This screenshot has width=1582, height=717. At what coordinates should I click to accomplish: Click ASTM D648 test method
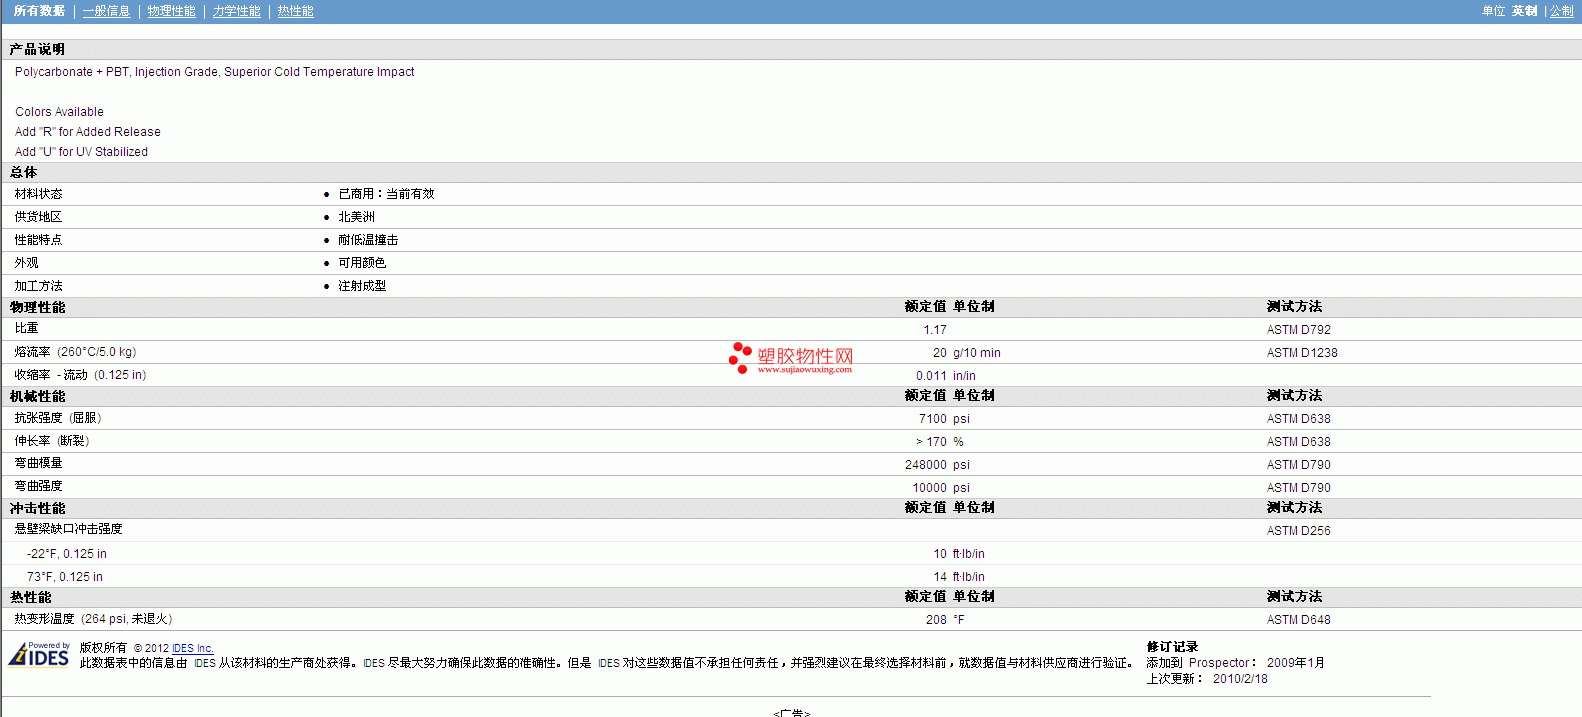click(1298, 620)
